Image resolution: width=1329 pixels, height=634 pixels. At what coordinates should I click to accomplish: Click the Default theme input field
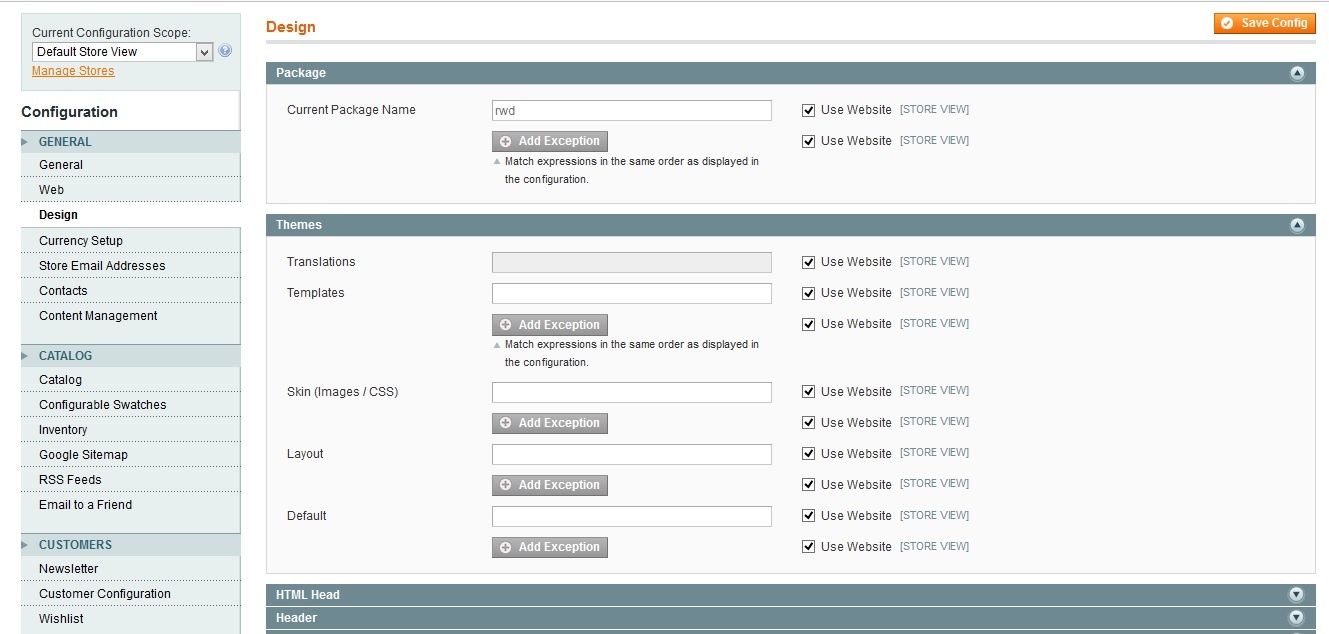[632, 517]
